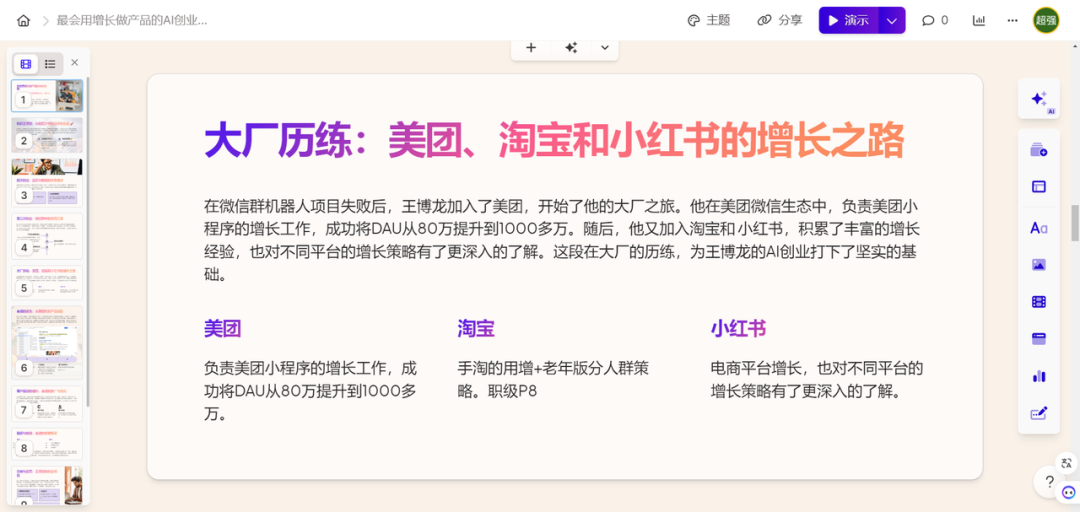The width and height of the screenshot is (1080, 512).
Task: Select slide thumbnail 8
Action: coord(48,443)
